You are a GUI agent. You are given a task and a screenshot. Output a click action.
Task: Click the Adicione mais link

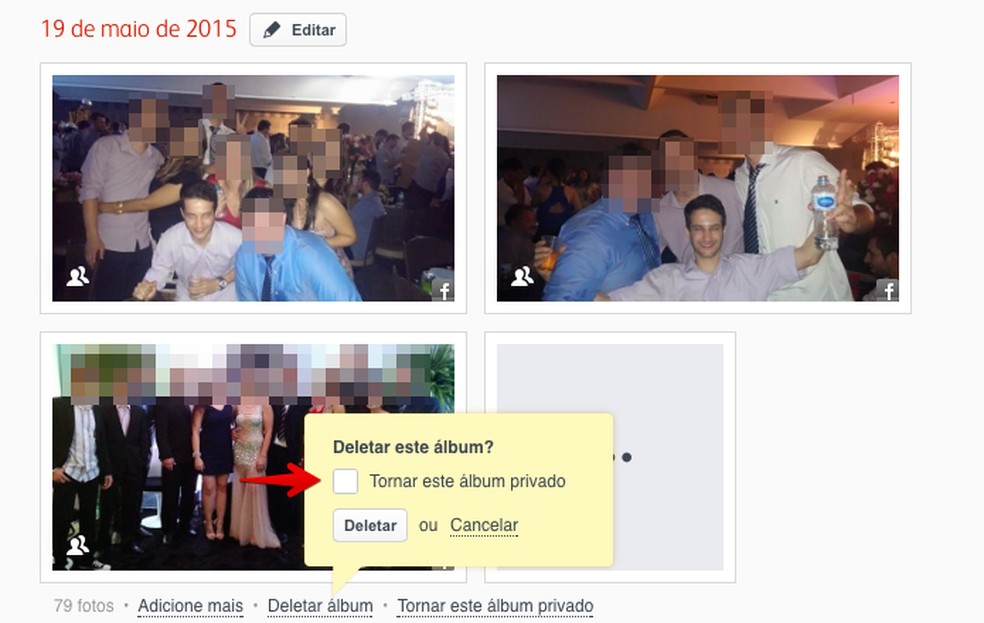(x=190, y=605)
